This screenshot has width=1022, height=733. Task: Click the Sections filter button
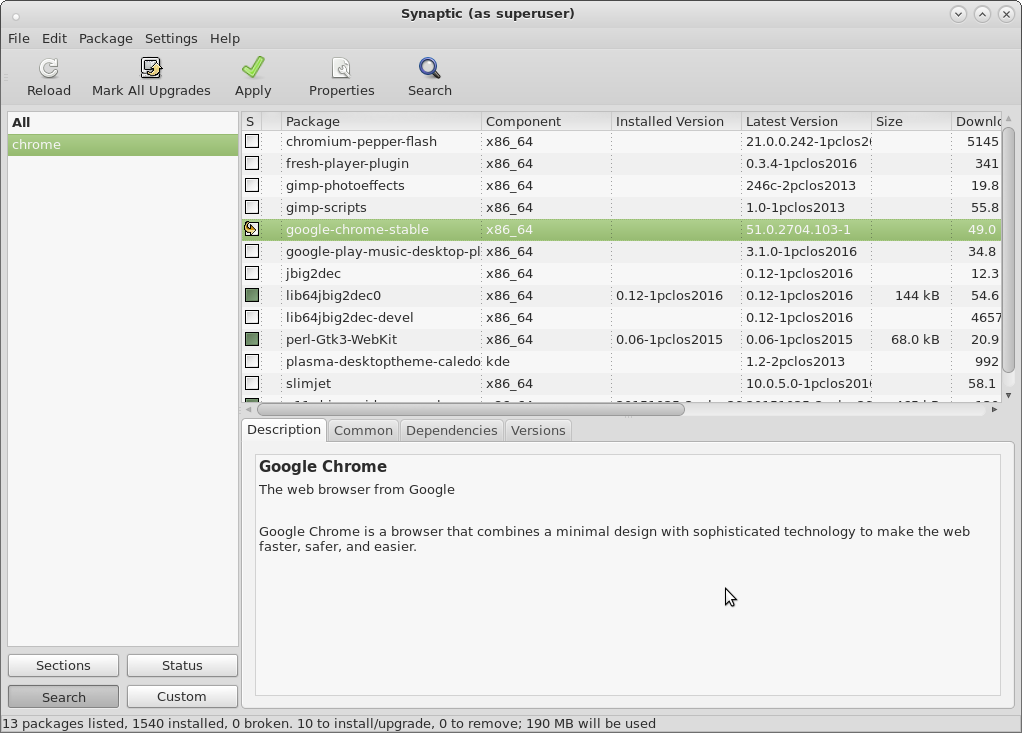pos(62,665)
